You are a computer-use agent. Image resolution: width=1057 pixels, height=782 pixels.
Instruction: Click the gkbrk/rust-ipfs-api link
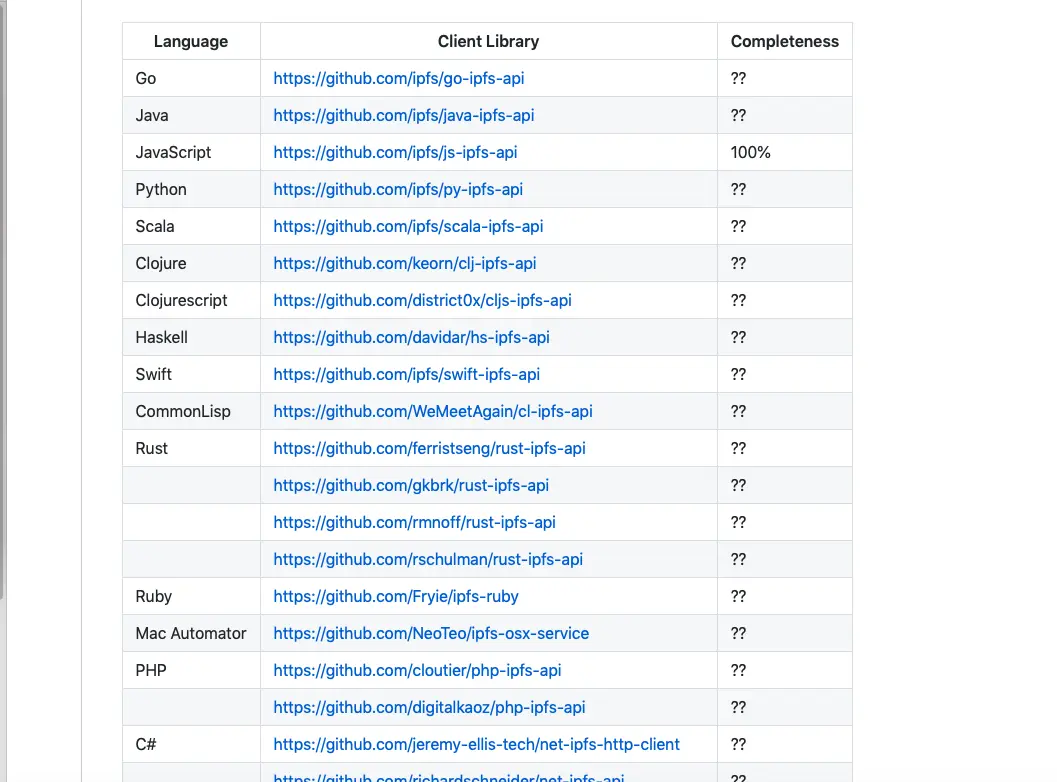411,485
